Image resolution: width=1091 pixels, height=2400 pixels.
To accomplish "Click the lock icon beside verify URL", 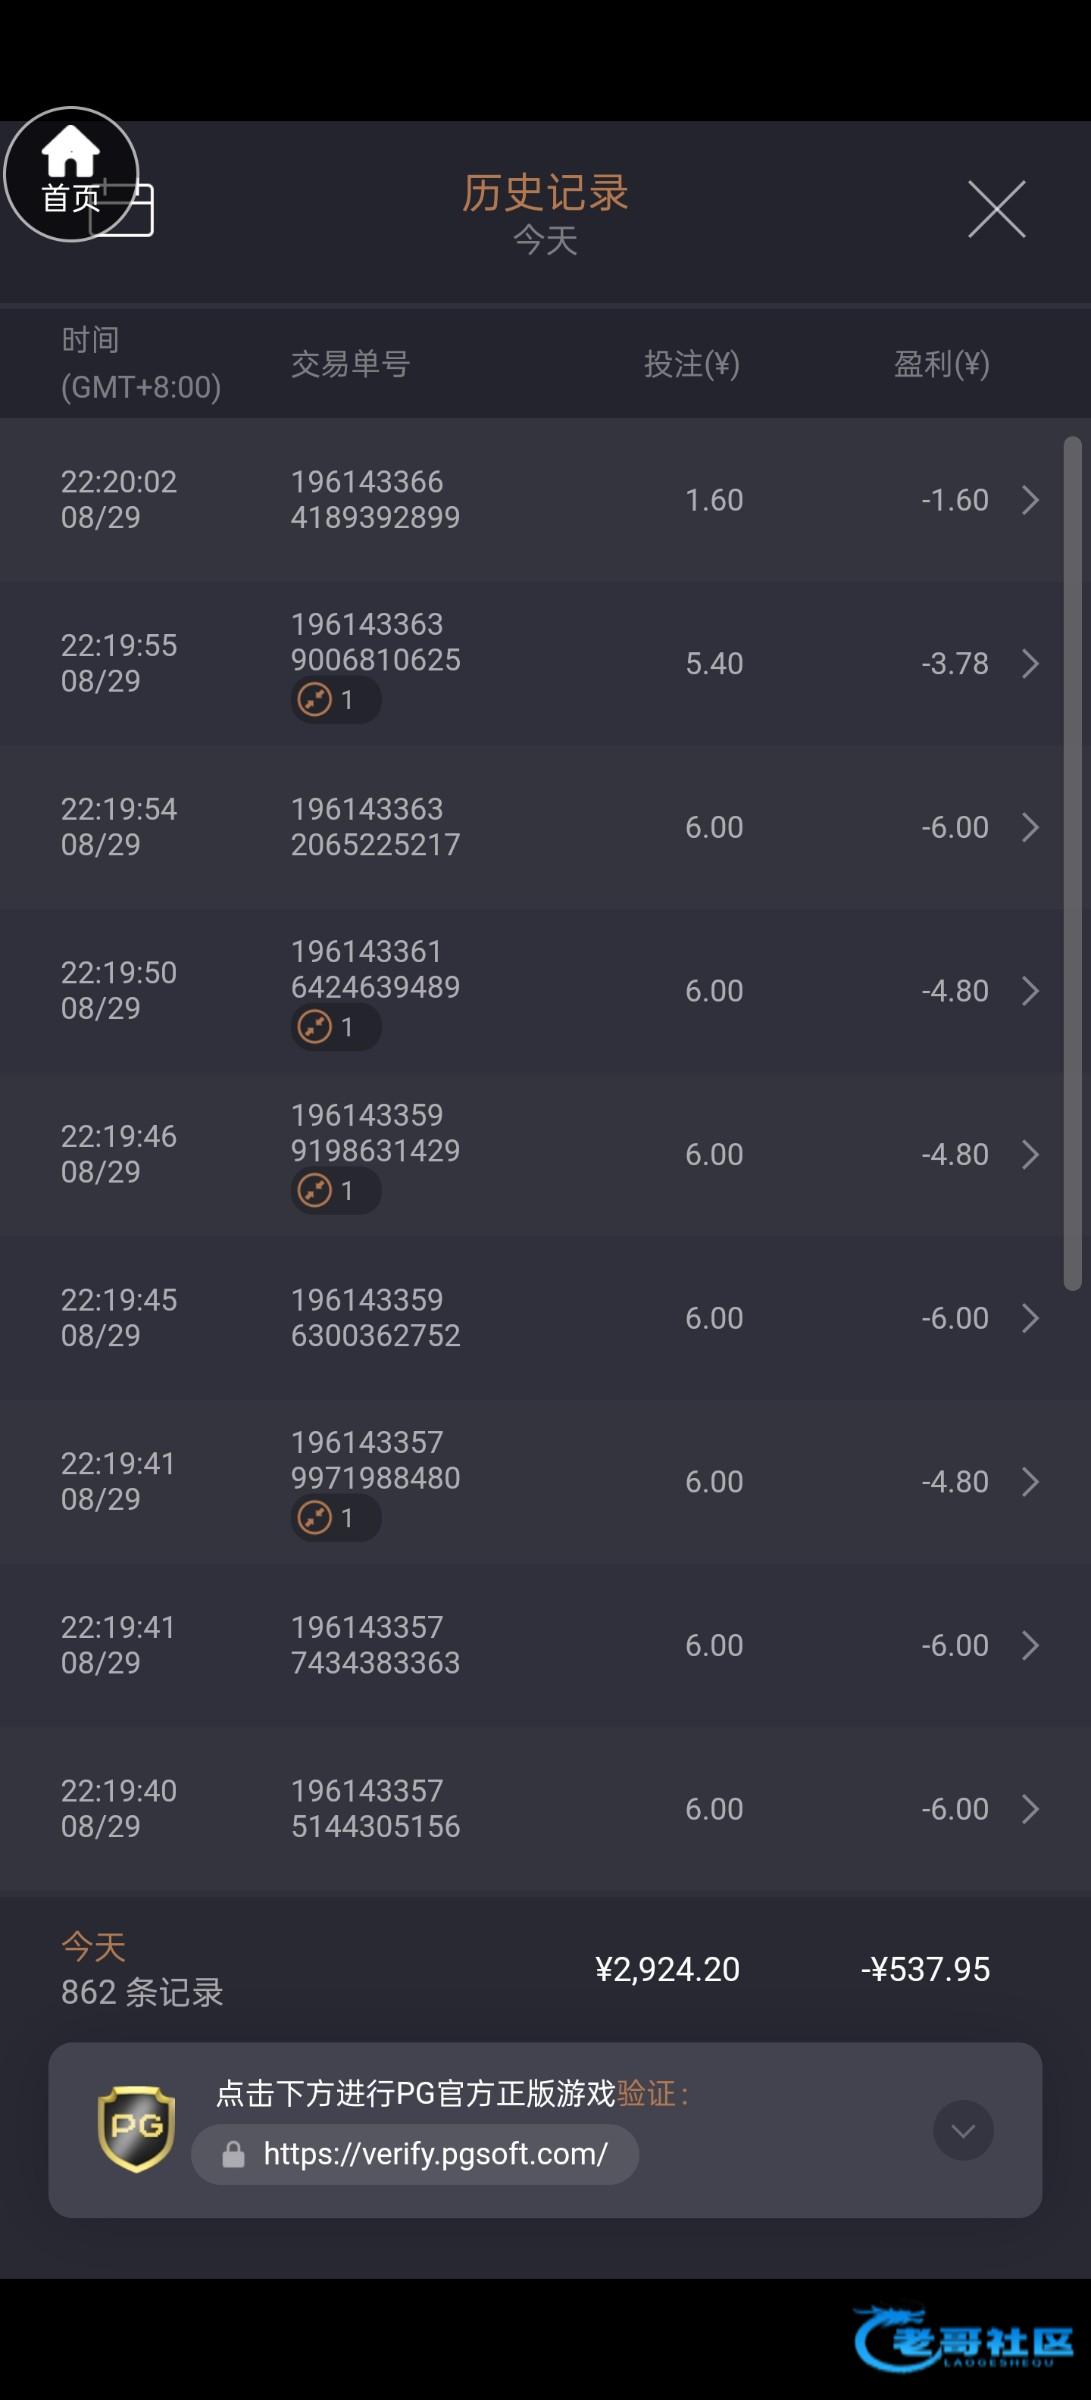I will pyautogui.click(x=233, y=2155).
